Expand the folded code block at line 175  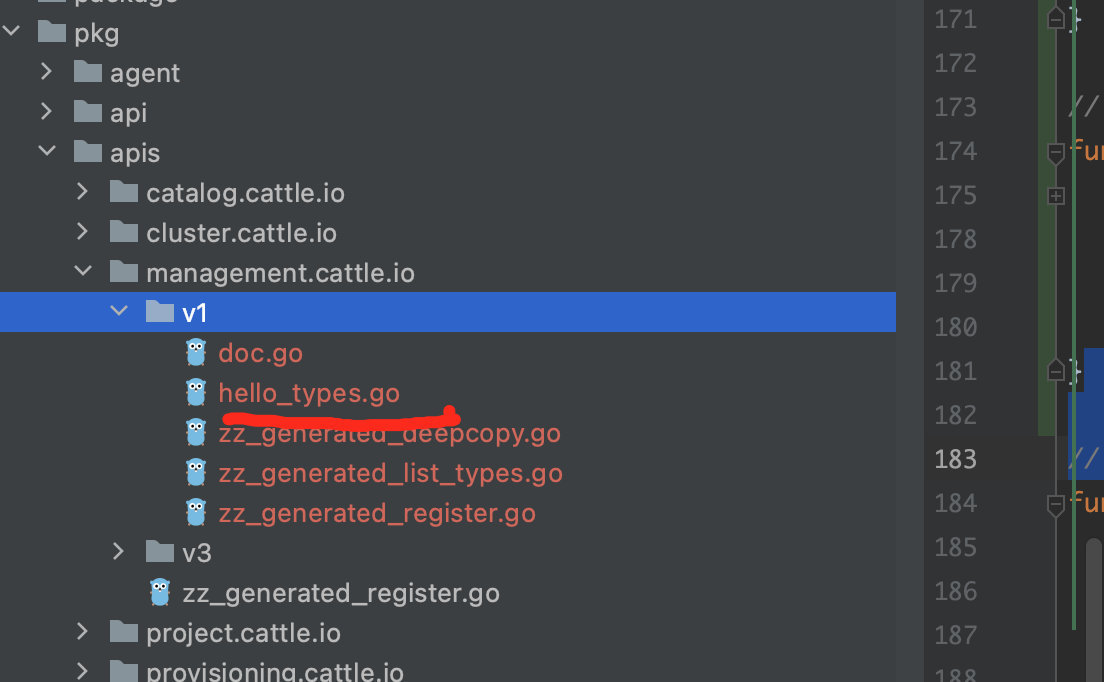(x=1055, y=196)
